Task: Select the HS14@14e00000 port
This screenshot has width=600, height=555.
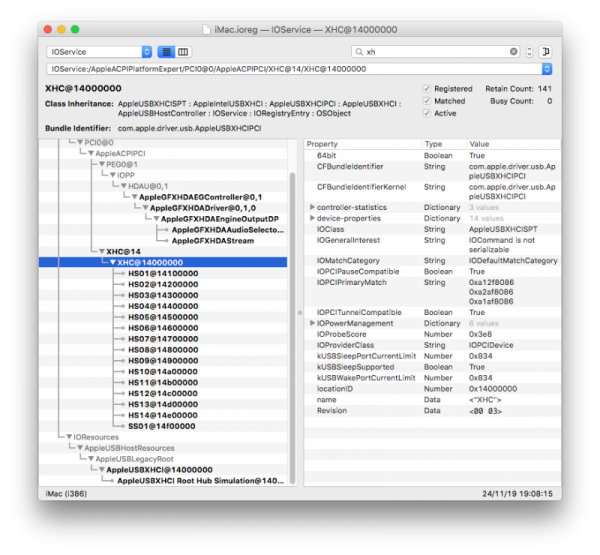Action: pos(163,415)
